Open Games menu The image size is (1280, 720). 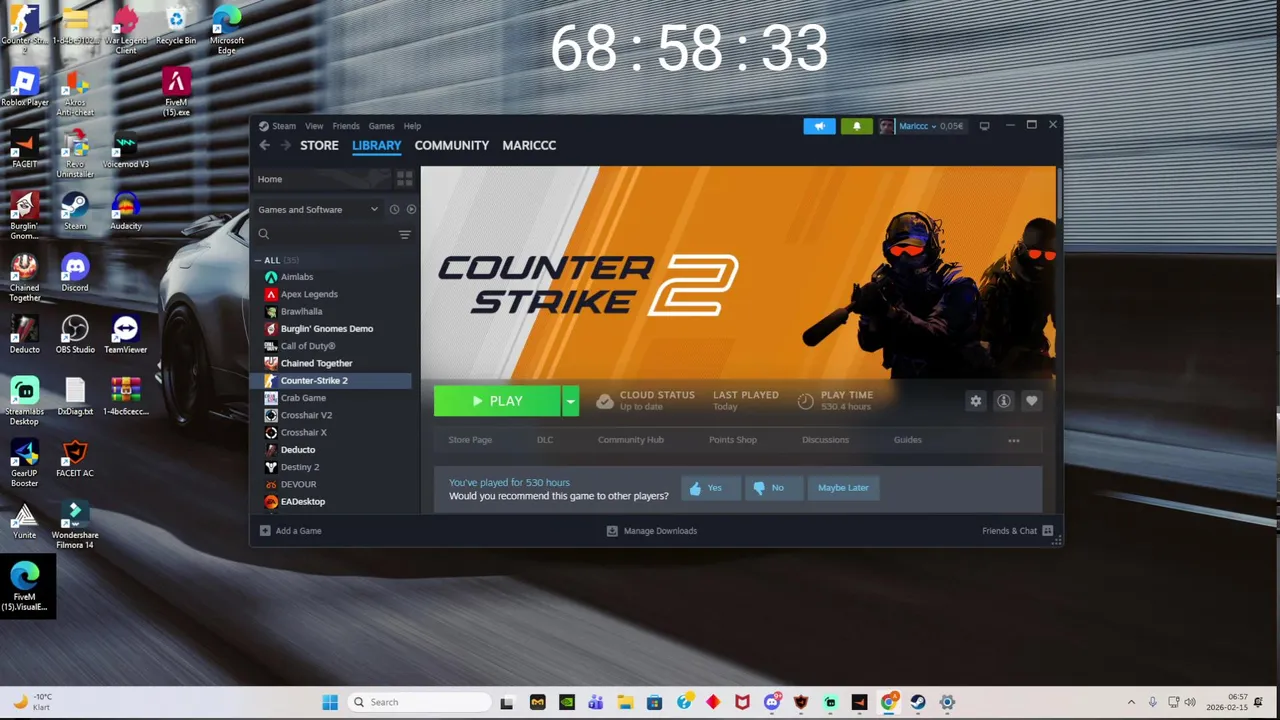381,126
